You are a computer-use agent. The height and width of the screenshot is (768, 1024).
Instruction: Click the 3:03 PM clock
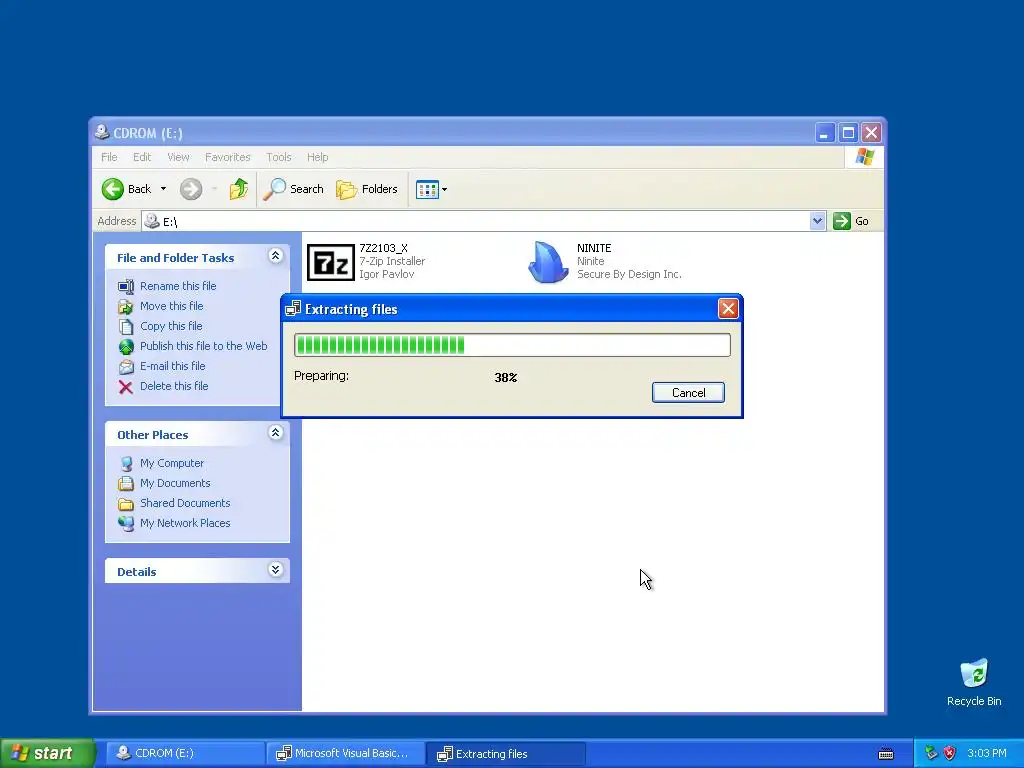987,754
